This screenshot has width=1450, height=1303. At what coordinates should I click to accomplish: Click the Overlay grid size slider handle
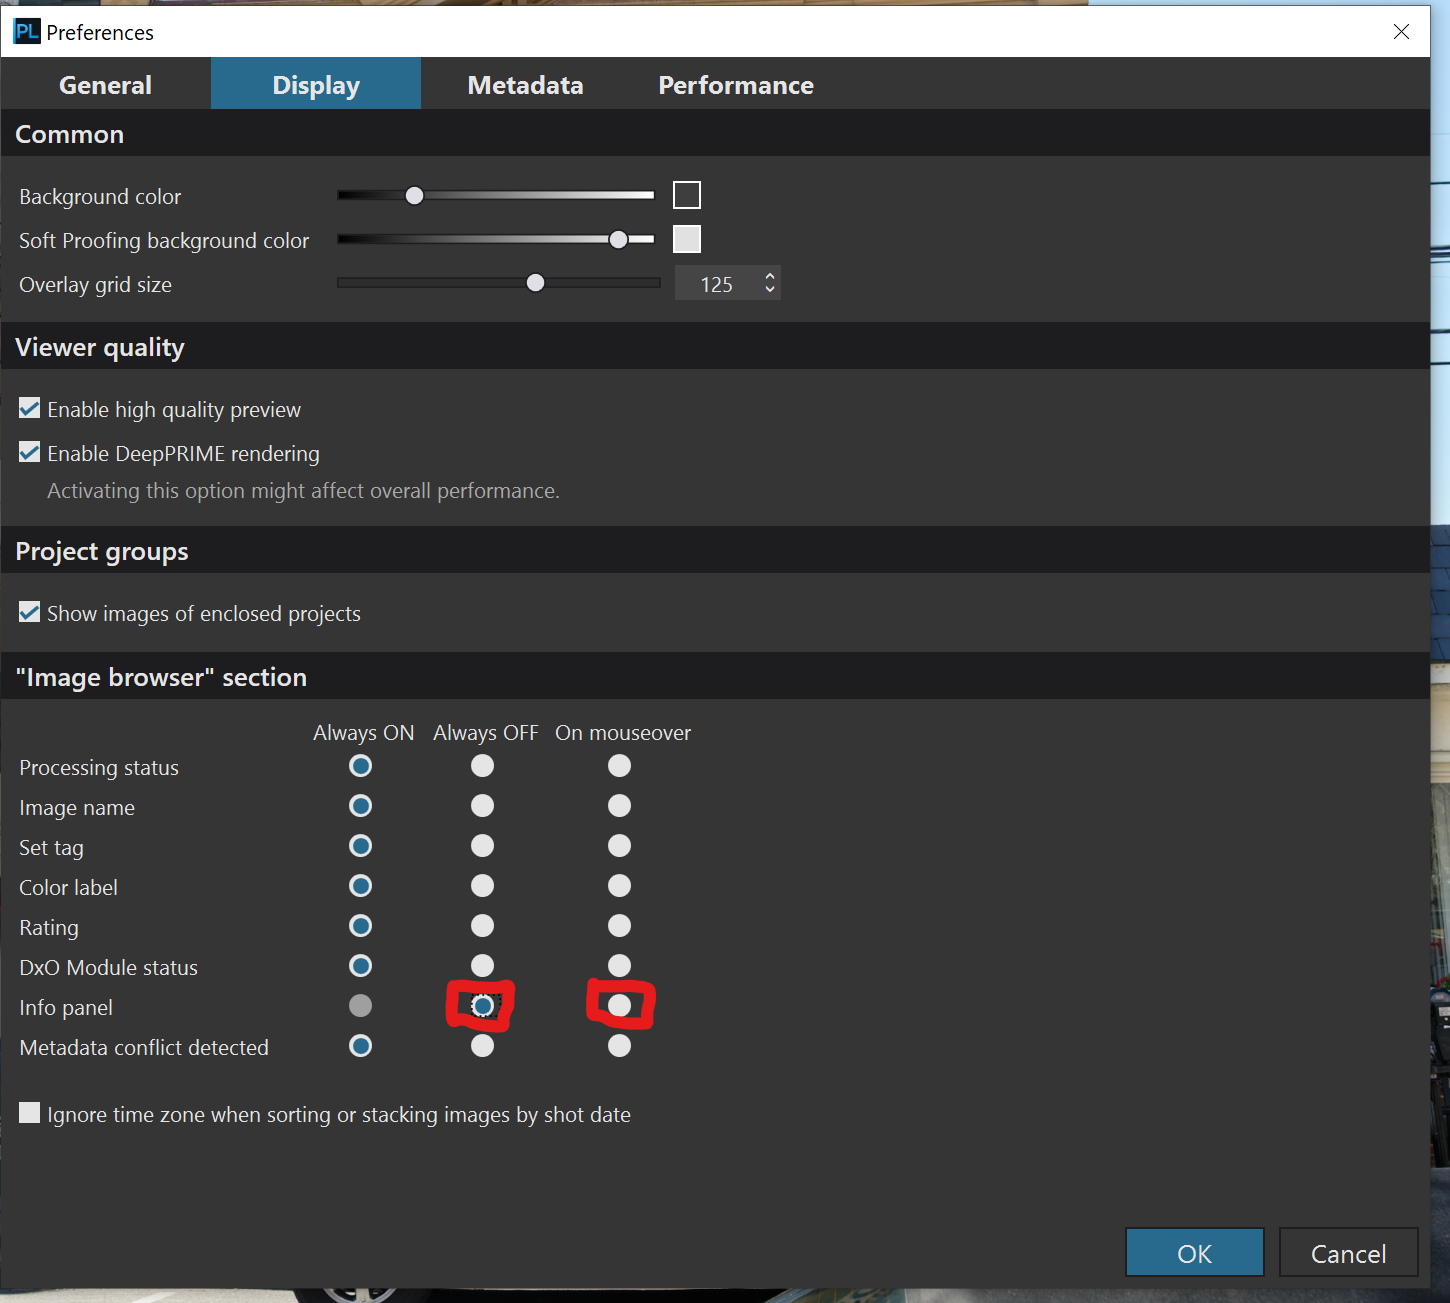click(x=535, y=283)
